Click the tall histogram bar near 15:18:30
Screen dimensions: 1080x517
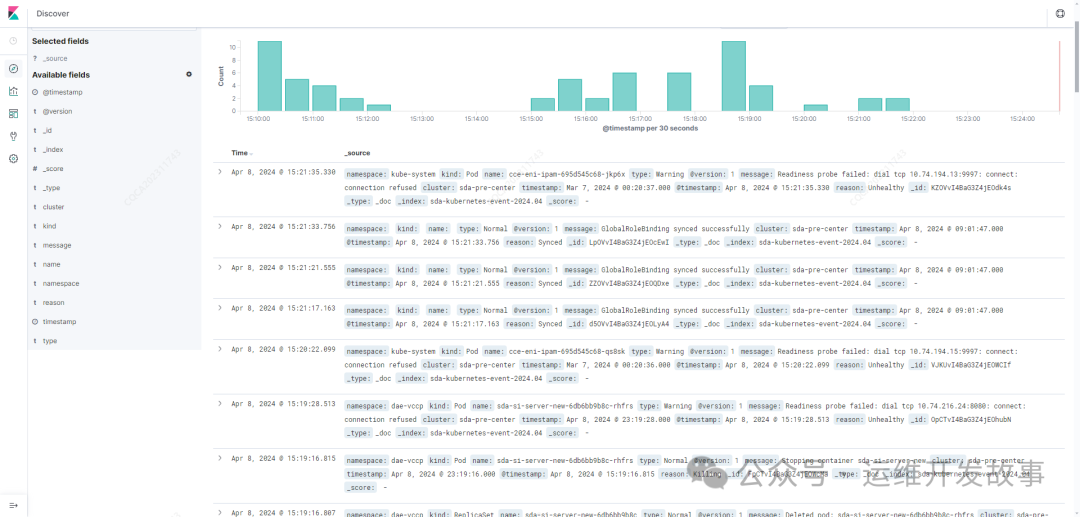click(x=734, y=76)
